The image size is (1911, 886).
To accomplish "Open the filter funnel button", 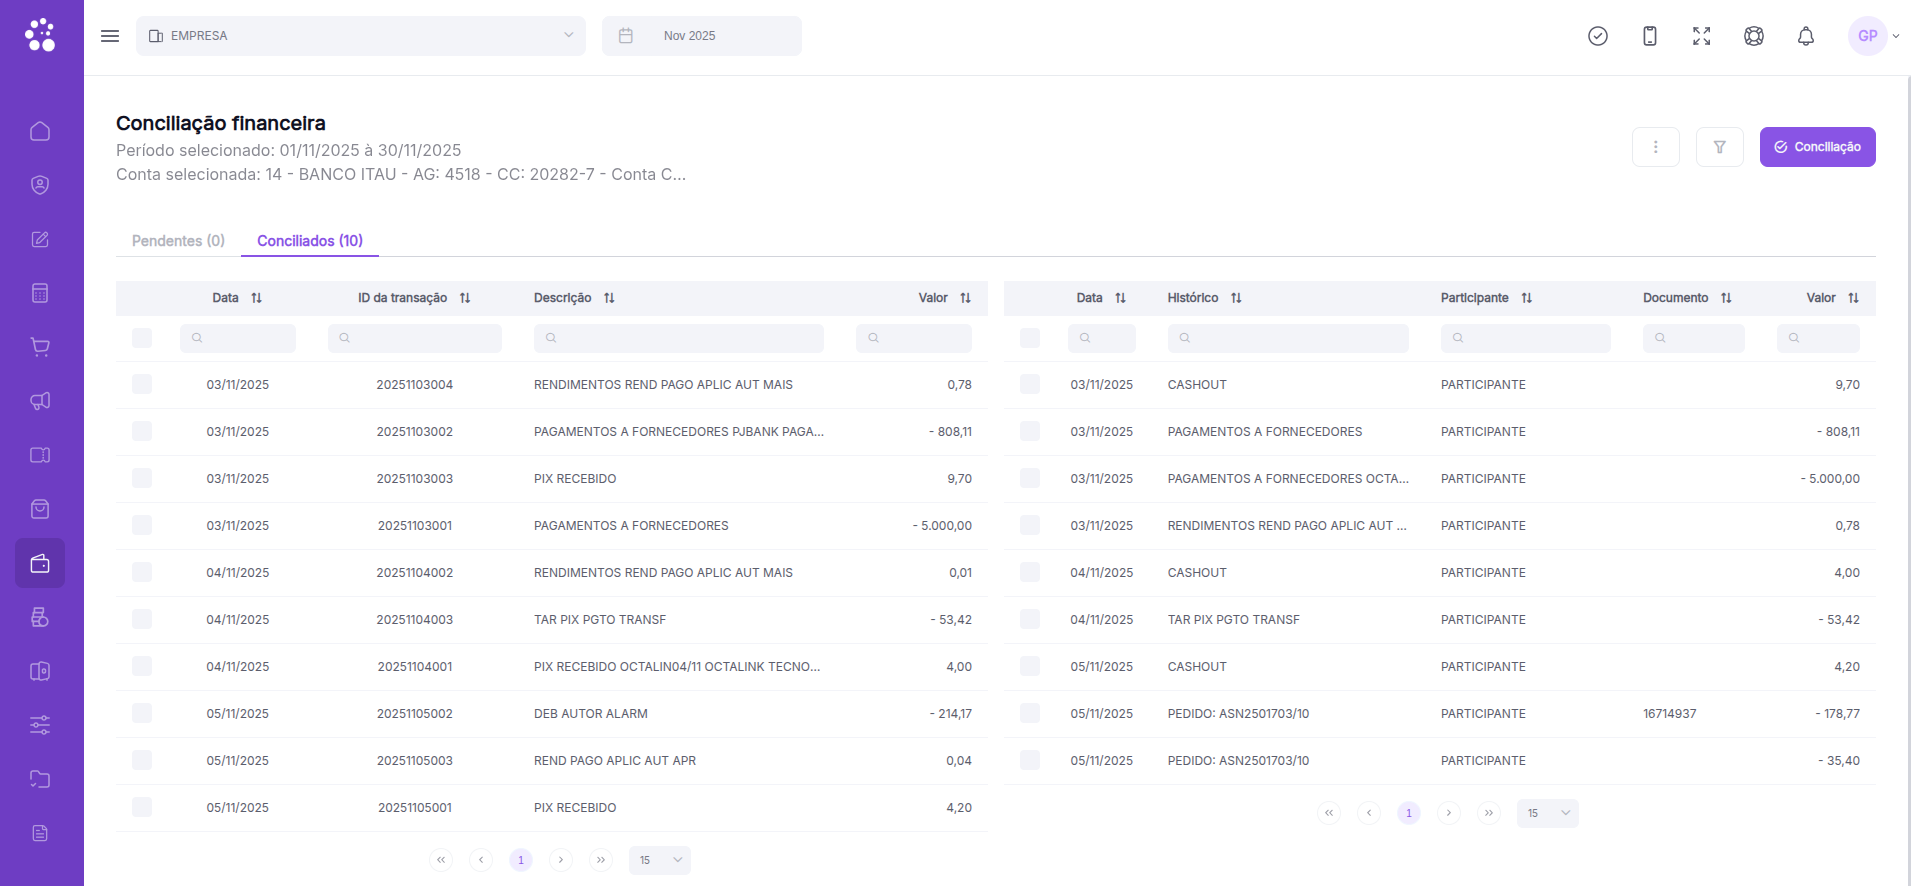I will [1720, 147].
